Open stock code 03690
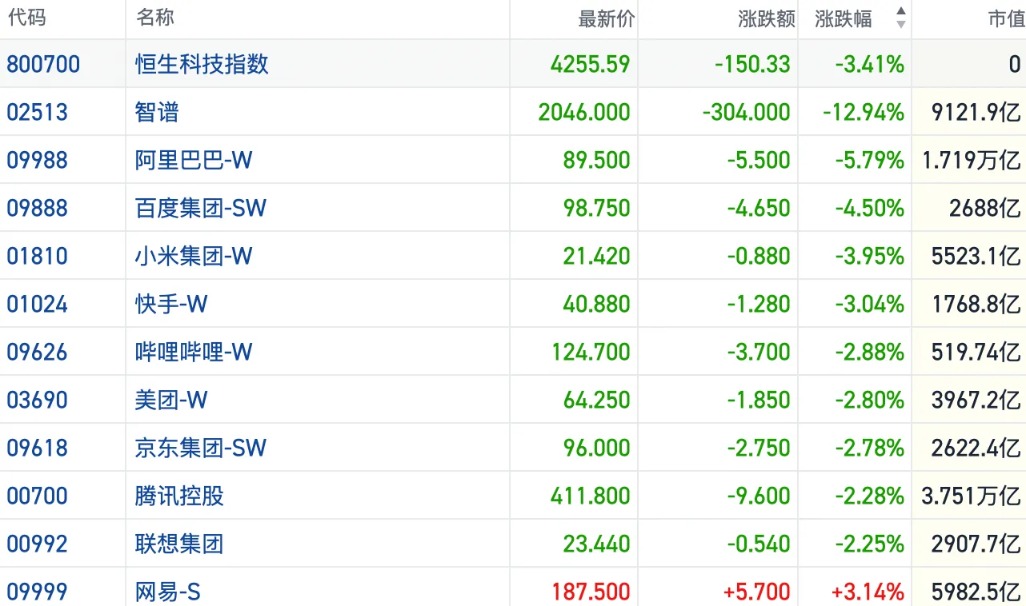1026x606 pixels. [37, 400]
